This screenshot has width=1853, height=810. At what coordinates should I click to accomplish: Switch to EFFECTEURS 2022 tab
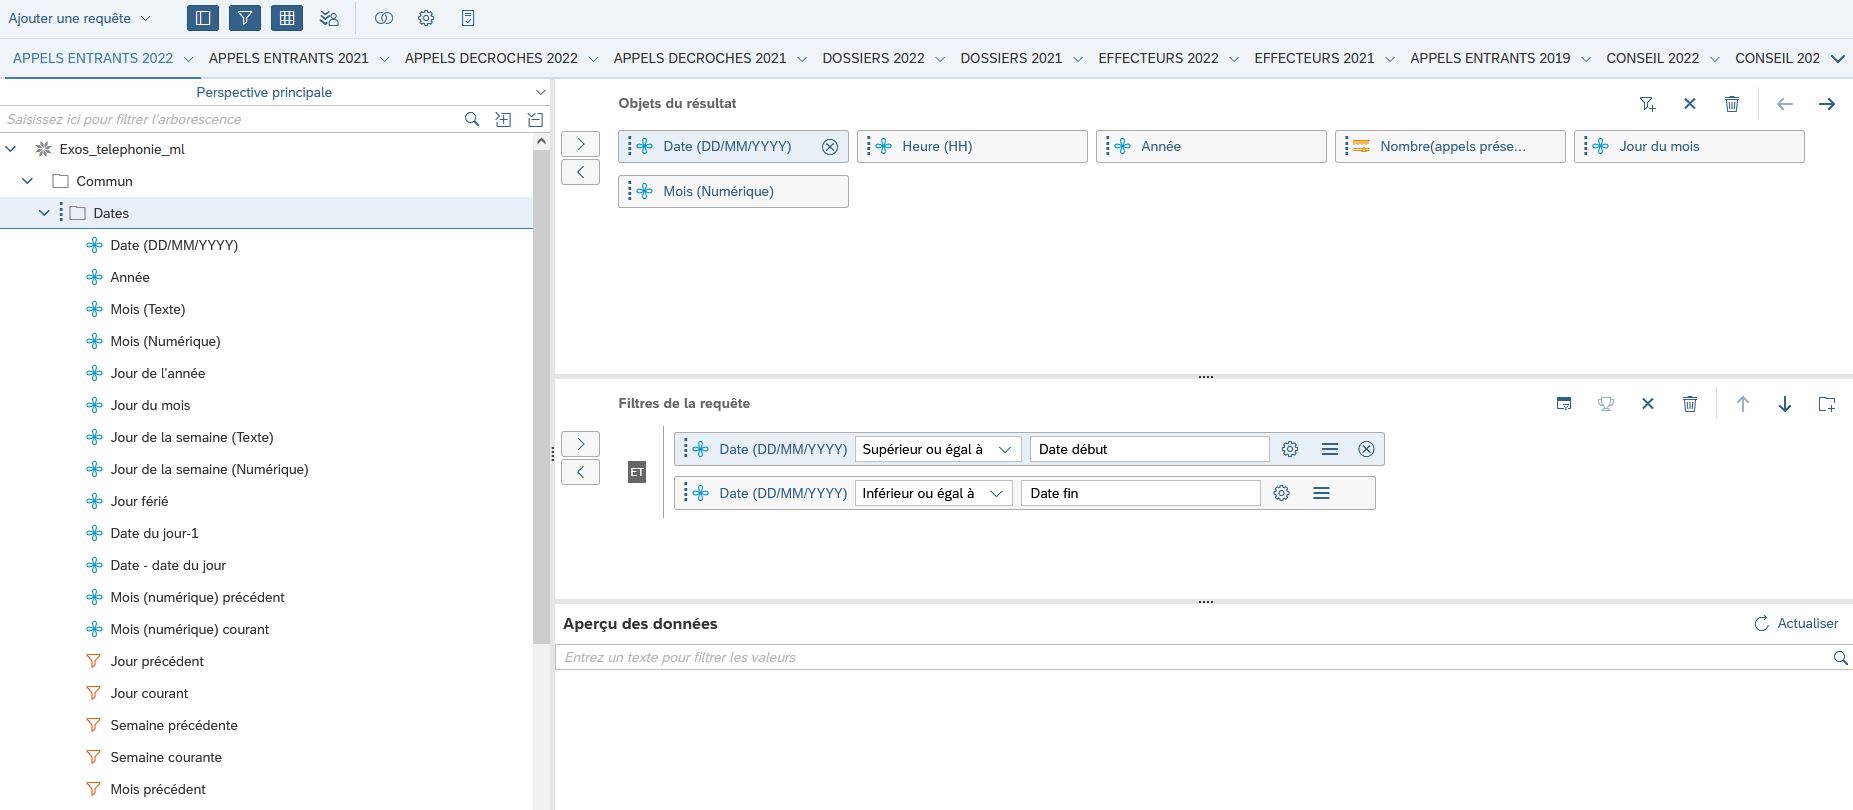[x=1158, y=58]
